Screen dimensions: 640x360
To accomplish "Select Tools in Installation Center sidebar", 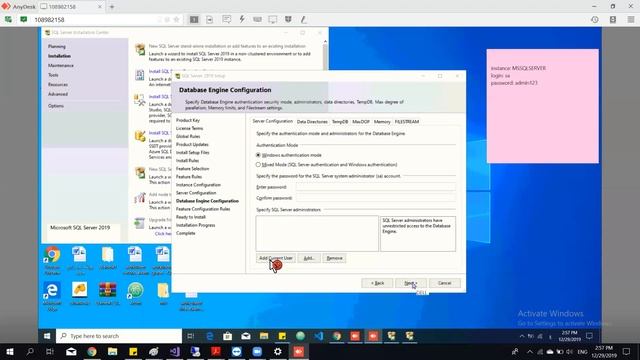I will coord(53,75).
